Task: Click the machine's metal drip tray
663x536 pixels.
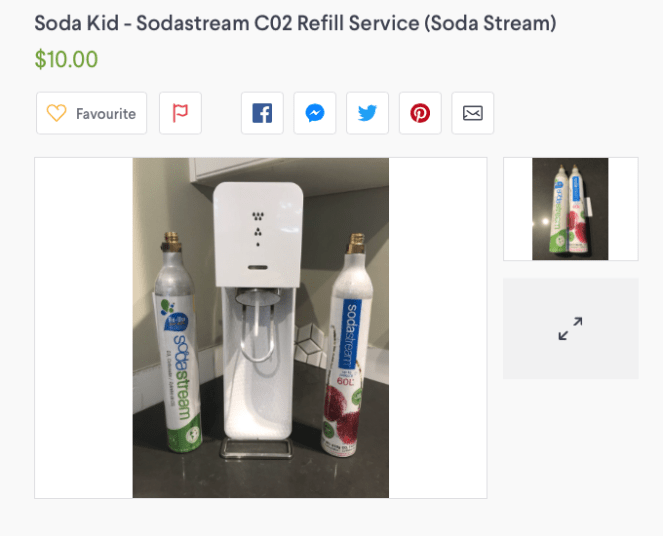Action: click(x=260, y=449)
